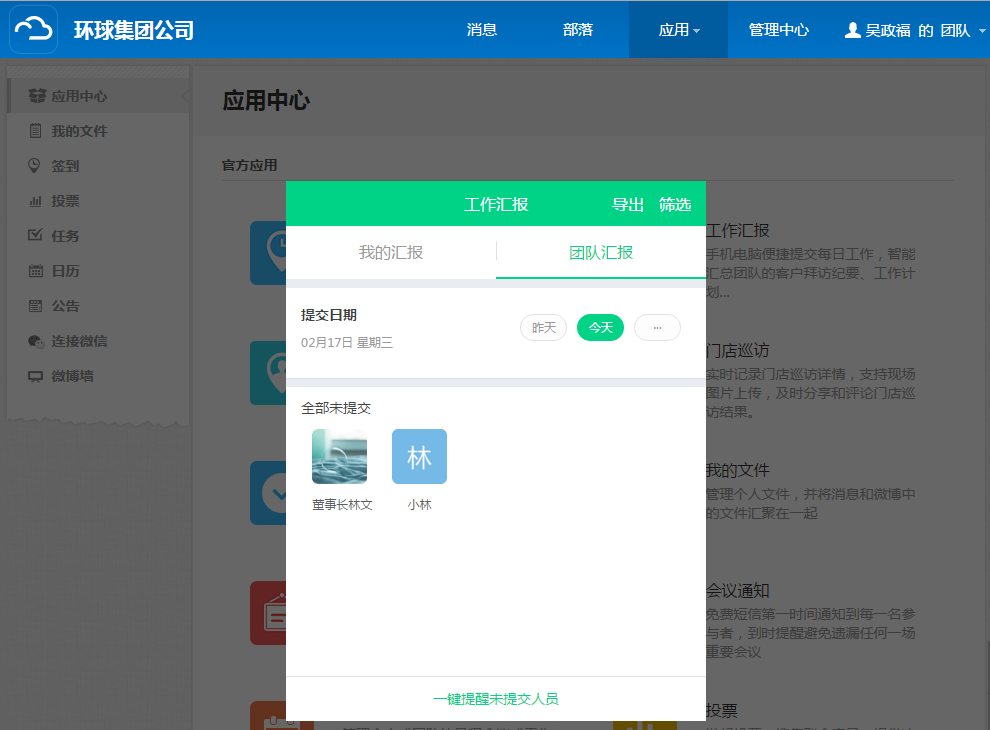Viewport: 990px width, 730px height.
Task: Go to 签到 check-in page
Action: click(x=65, y=166)
